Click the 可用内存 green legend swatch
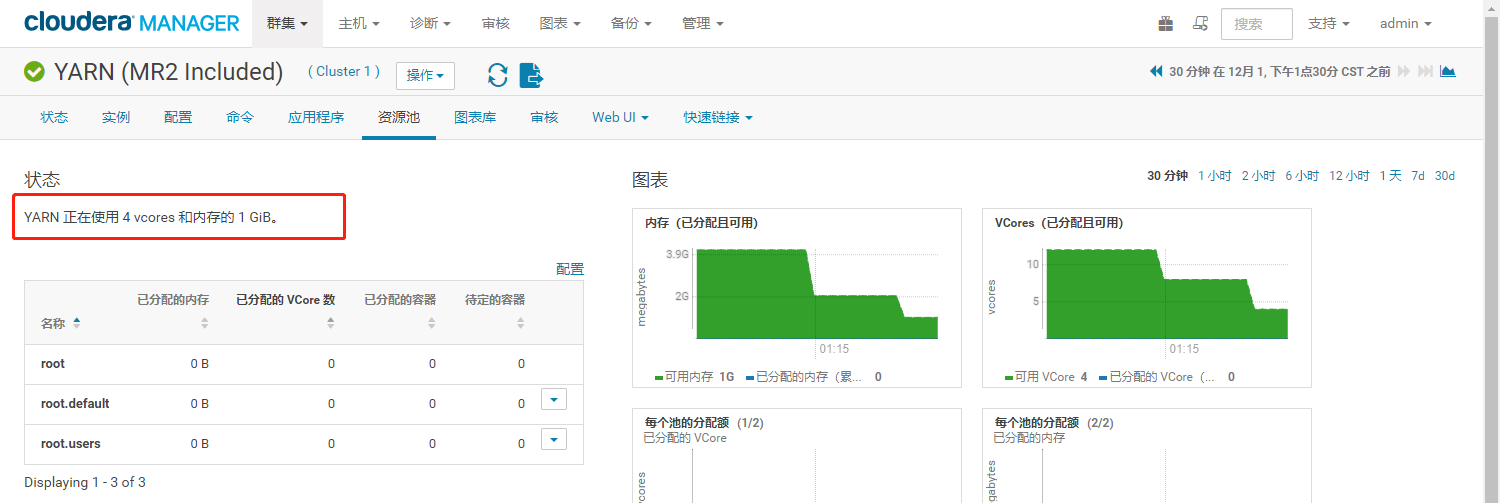Screen dimensions: 1500x503 [659, 378]
